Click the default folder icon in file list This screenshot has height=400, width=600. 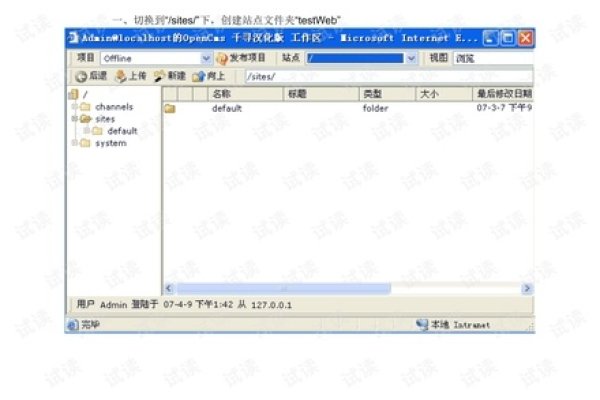point(170,108)
